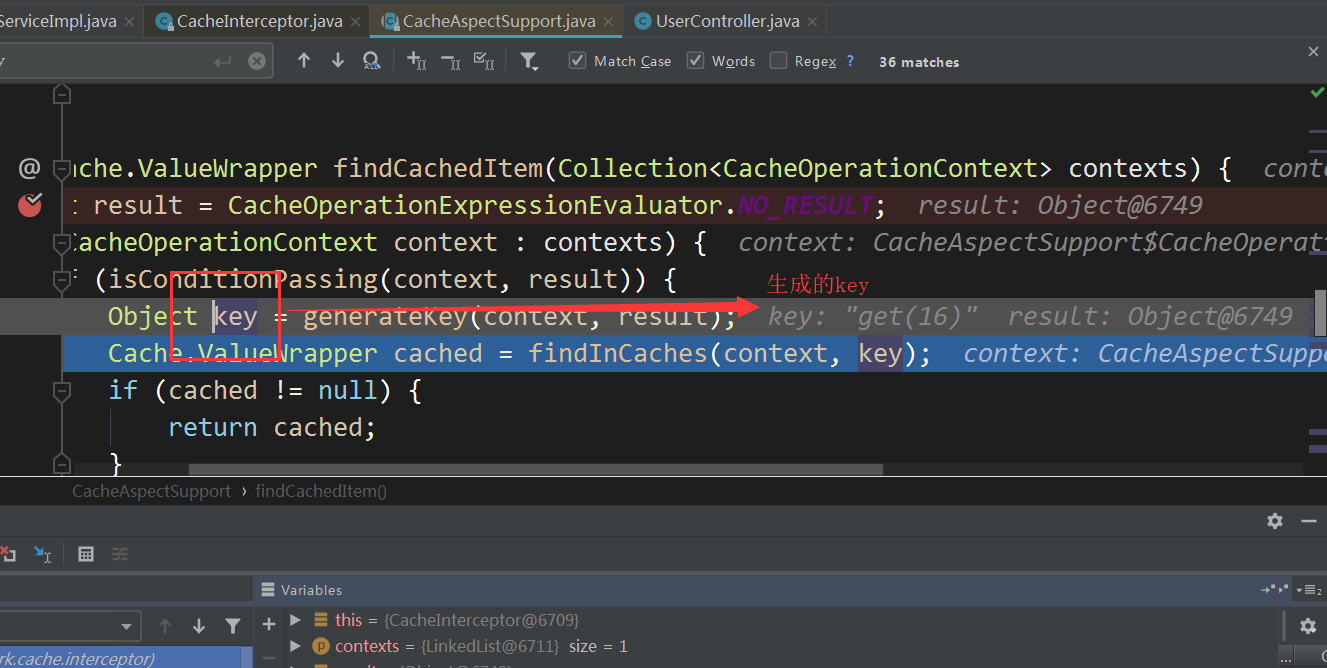Close the UserController.java tab
This screenshot has width=1327, height=668.
tap(814, 21)
